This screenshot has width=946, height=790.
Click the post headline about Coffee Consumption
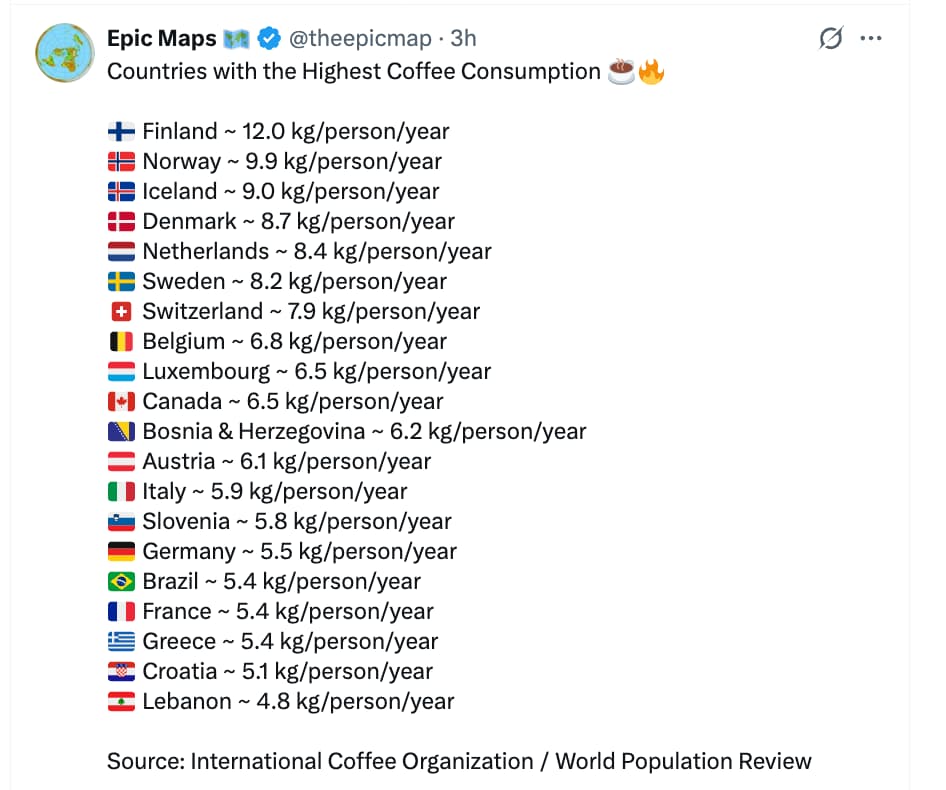(x=354, y=71)
